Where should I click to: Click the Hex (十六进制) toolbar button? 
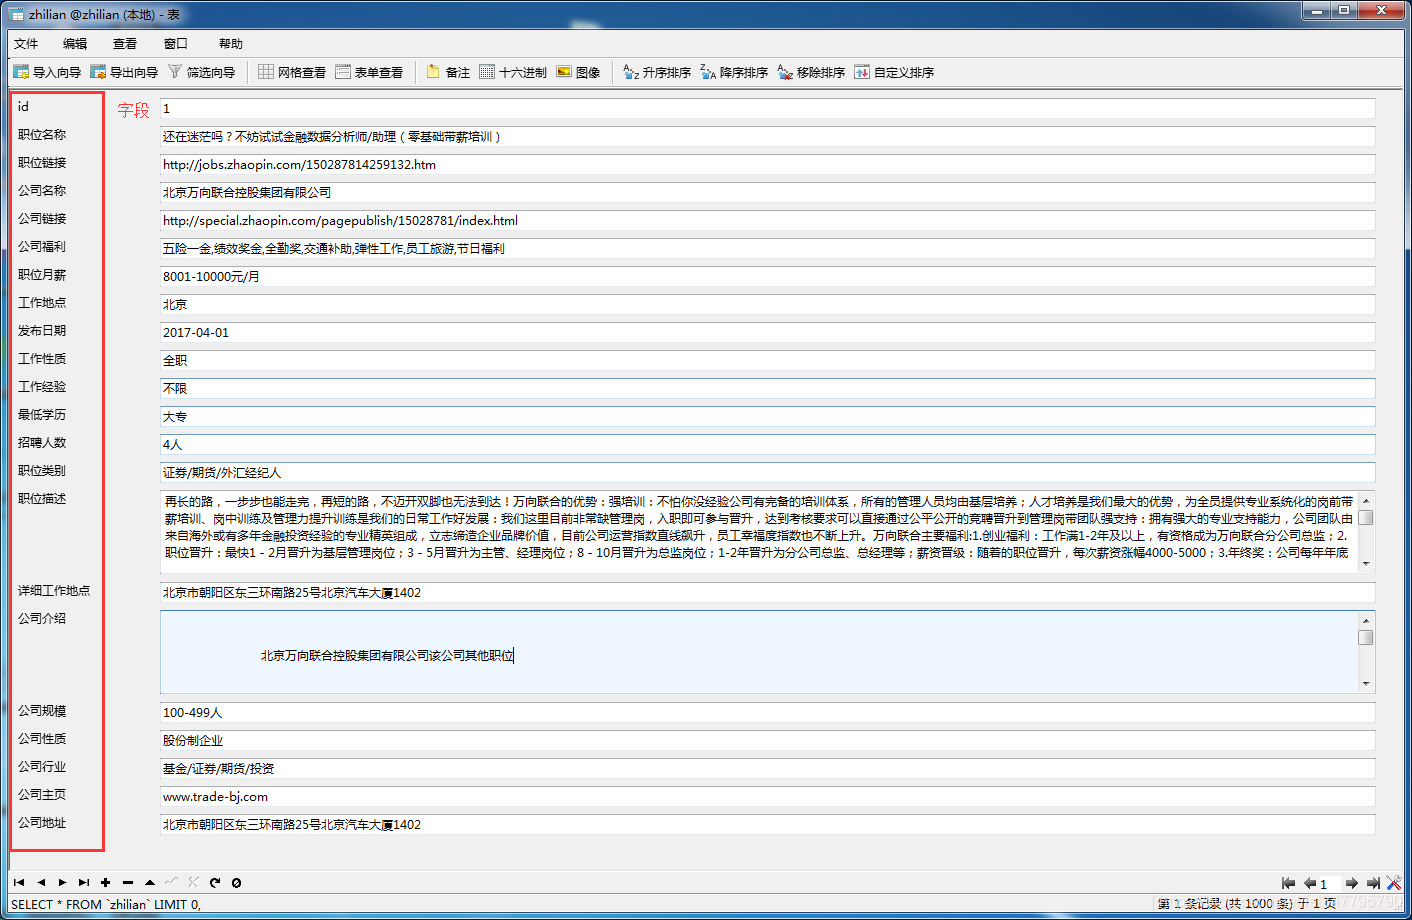click(513, 72)
